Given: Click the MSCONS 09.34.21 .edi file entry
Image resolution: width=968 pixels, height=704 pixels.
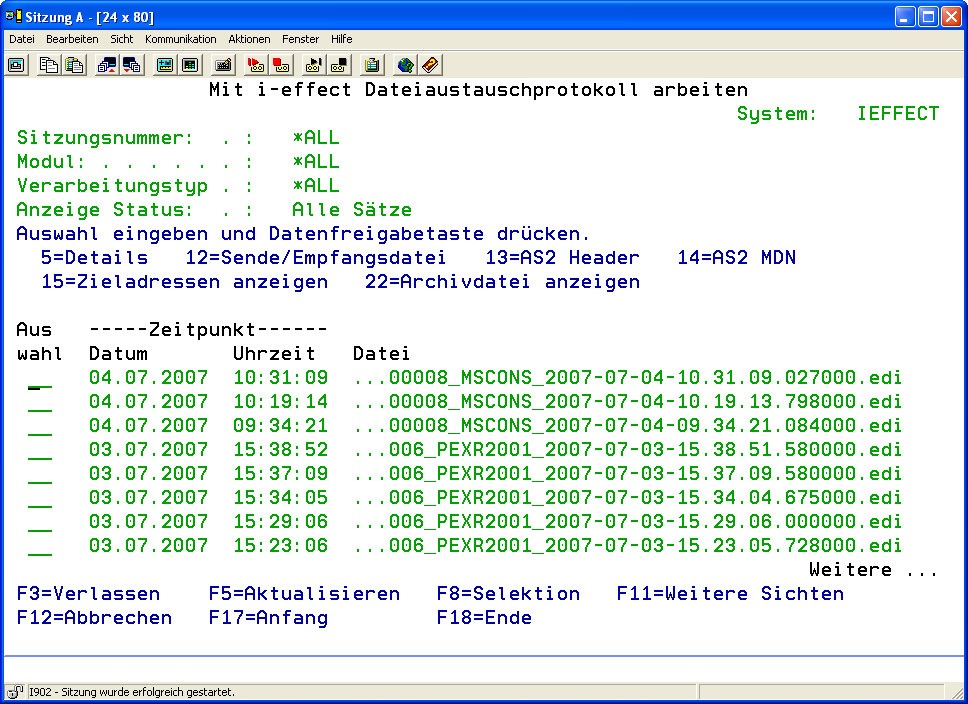Looking at the screenshot, I should coord(627,426).
